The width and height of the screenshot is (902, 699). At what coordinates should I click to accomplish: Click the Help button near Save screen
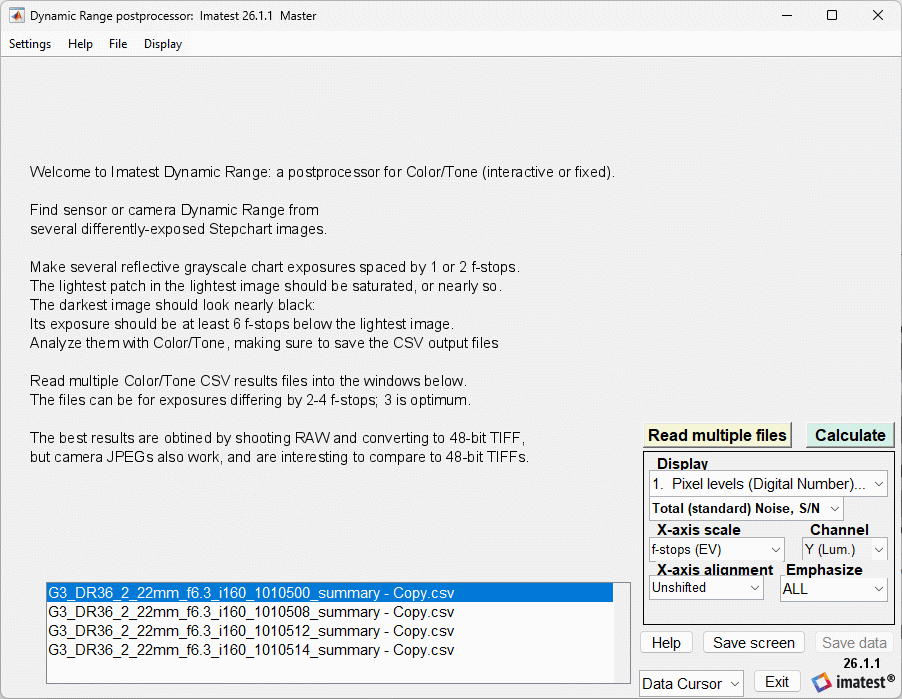point(666,643)
